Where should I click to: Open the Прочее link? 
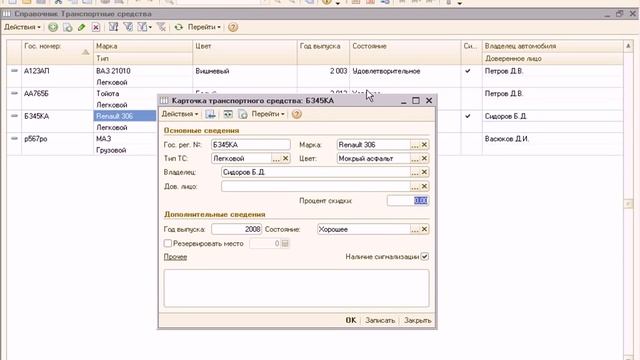pos(176,257)
